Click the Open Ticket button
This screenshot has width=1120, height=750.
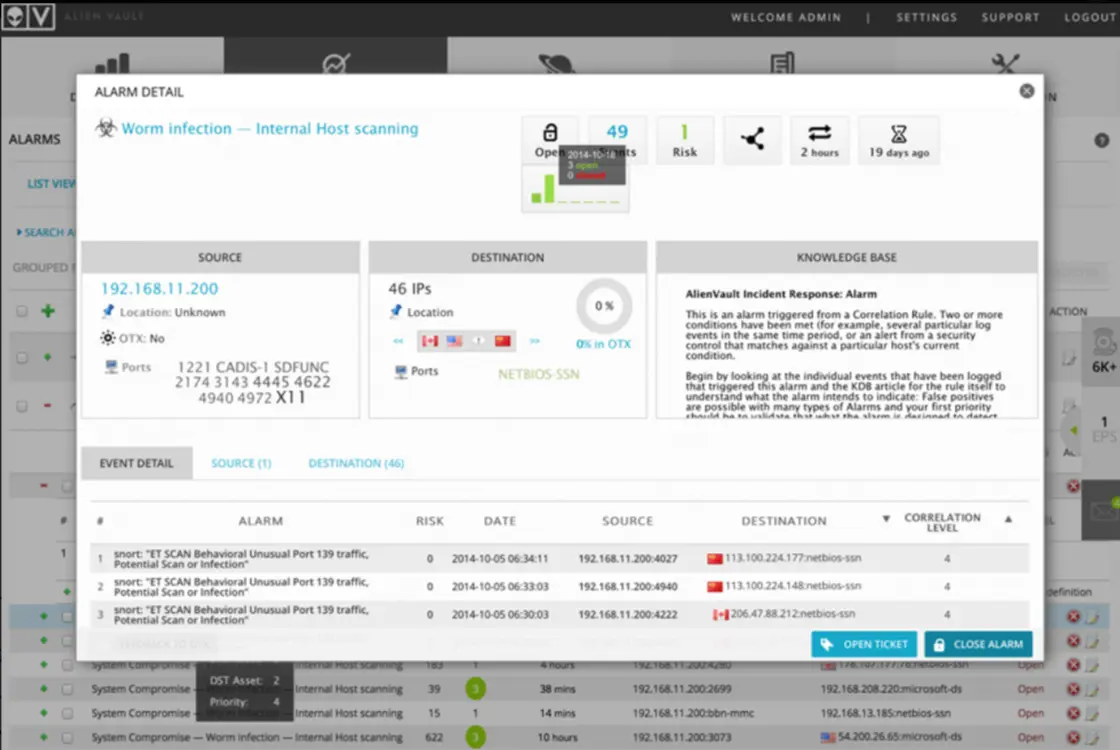864,644
